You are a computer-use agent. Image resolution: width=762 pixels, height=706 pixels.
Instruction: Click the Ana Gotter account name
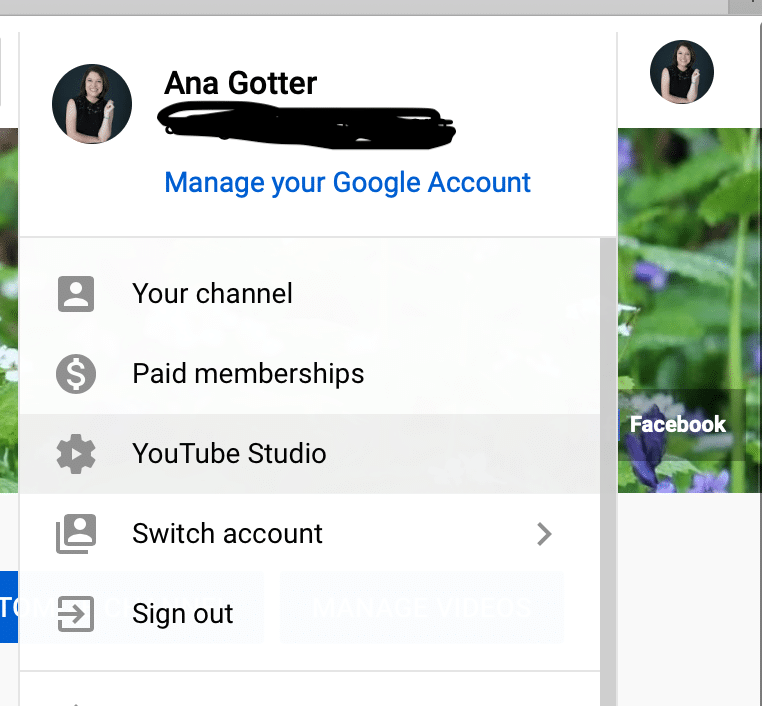coord(241,84)
